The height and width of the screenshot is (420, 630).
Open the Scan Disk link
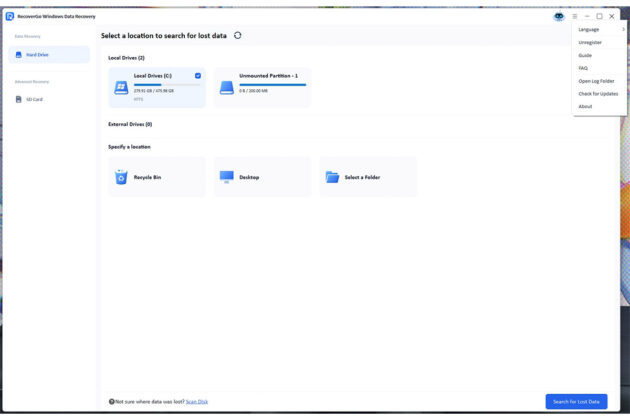click(196, 402)
